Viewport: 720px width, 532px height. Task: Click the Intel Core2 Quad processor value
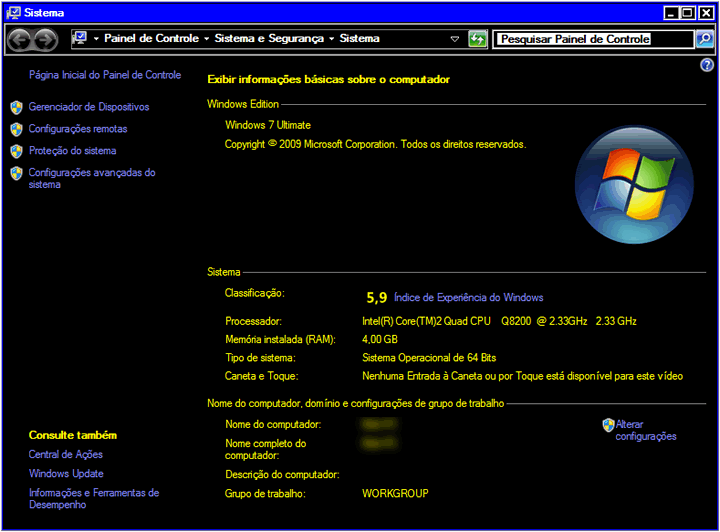click(x=499, y=321)
